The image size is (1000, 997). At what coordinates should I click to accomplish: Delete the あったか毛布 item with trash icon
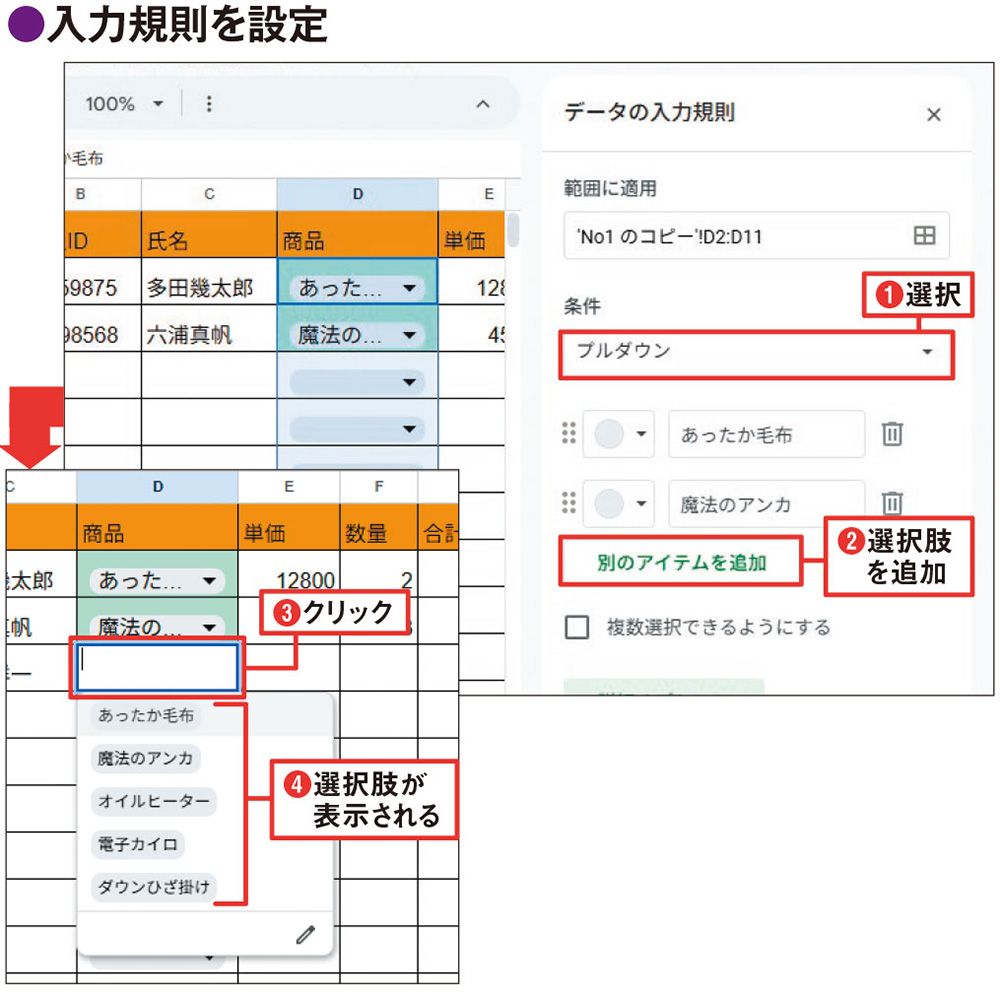click(x=891, y=434)
